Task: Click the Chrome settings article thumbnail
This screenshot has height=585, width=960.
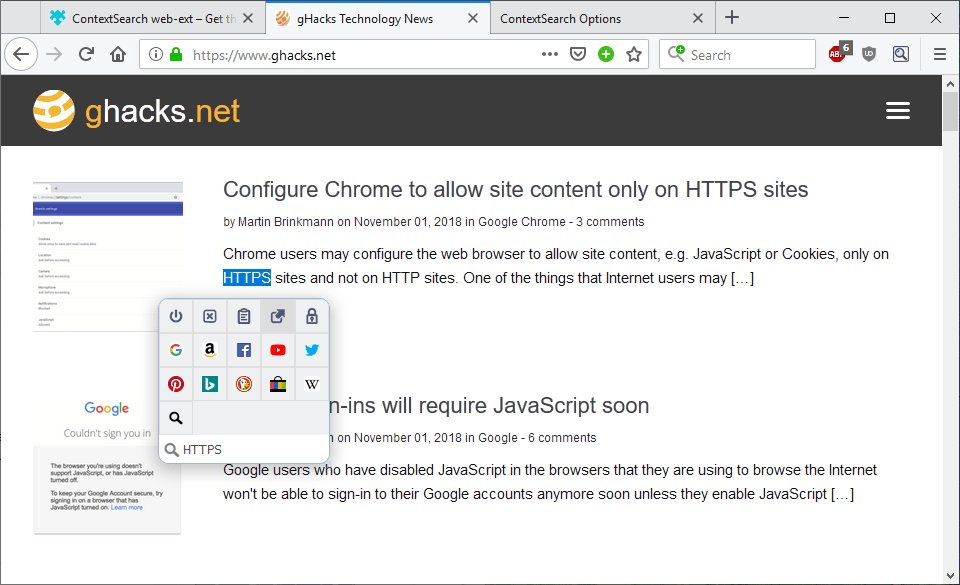Action: coord(108,256)
